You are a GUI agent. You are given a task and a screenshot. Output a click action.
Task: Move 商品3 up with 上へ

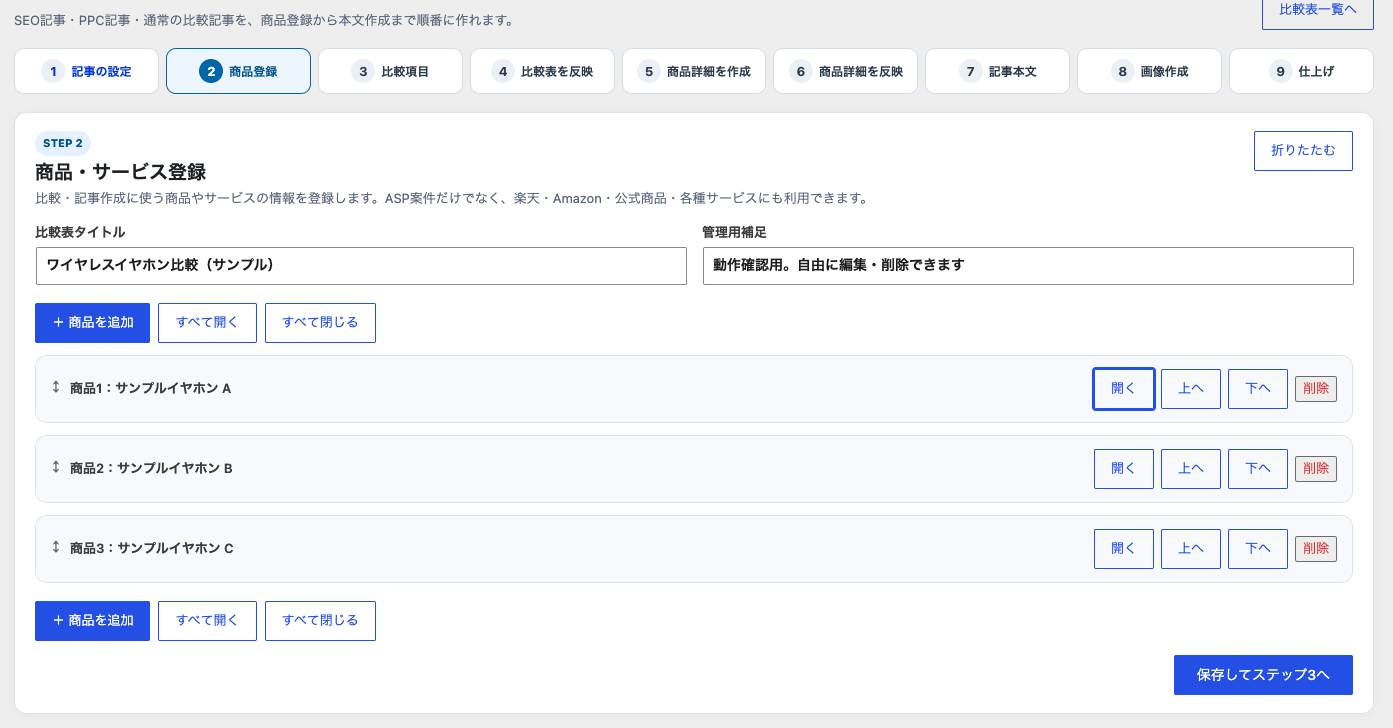point(1191,549)
